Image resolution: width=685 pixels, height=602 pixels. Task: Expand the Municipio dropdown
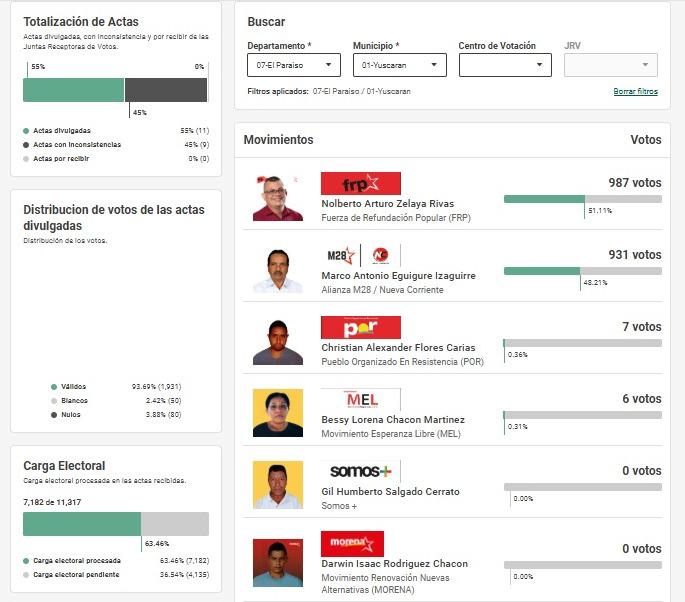[x=399, y=65]
